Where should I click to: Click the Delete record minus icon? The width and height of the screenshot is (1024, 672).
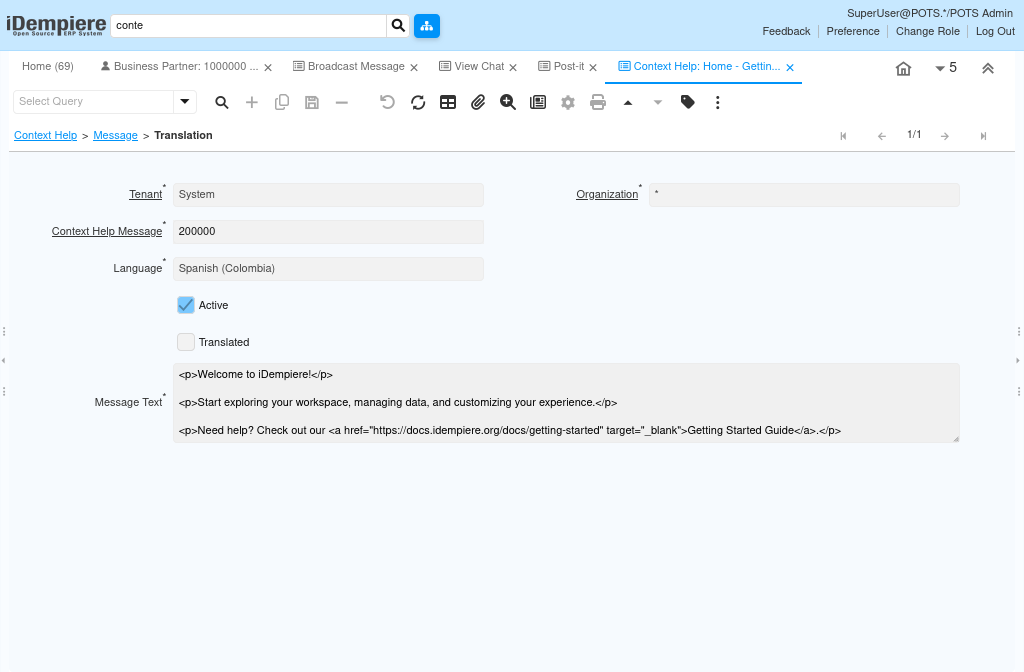(342, 103)
